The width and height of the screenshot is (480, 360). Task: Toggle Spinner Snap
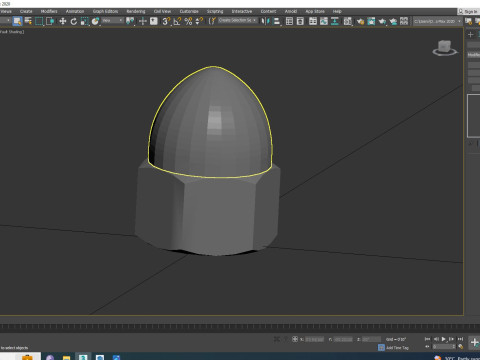click(199, 21)
